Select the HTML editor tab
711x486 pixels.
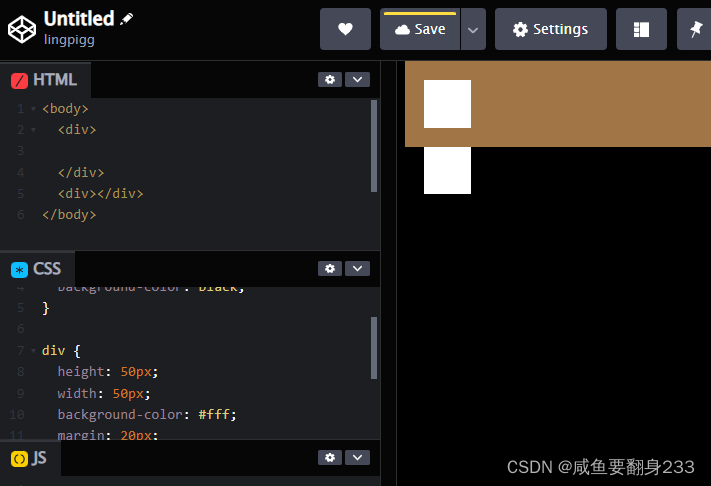[x=45, y=80]
